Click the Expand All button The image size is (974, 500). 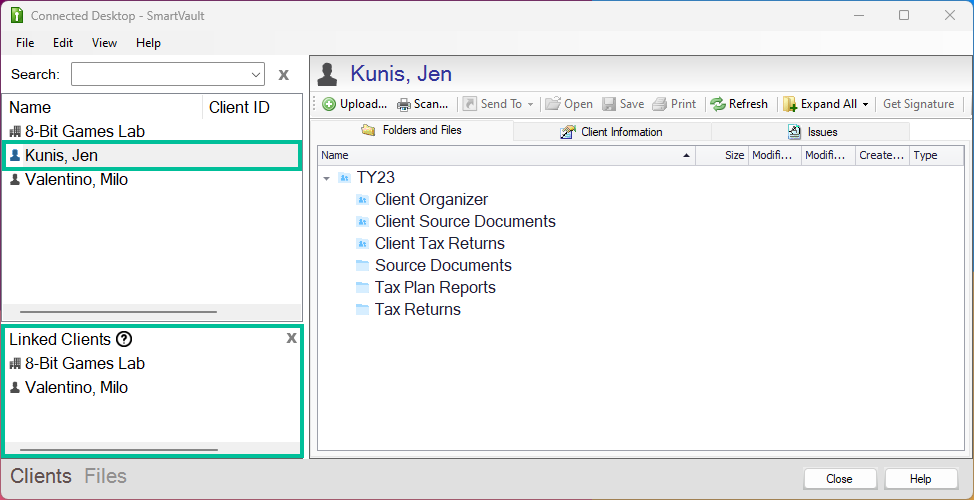(x=820, y=104)
